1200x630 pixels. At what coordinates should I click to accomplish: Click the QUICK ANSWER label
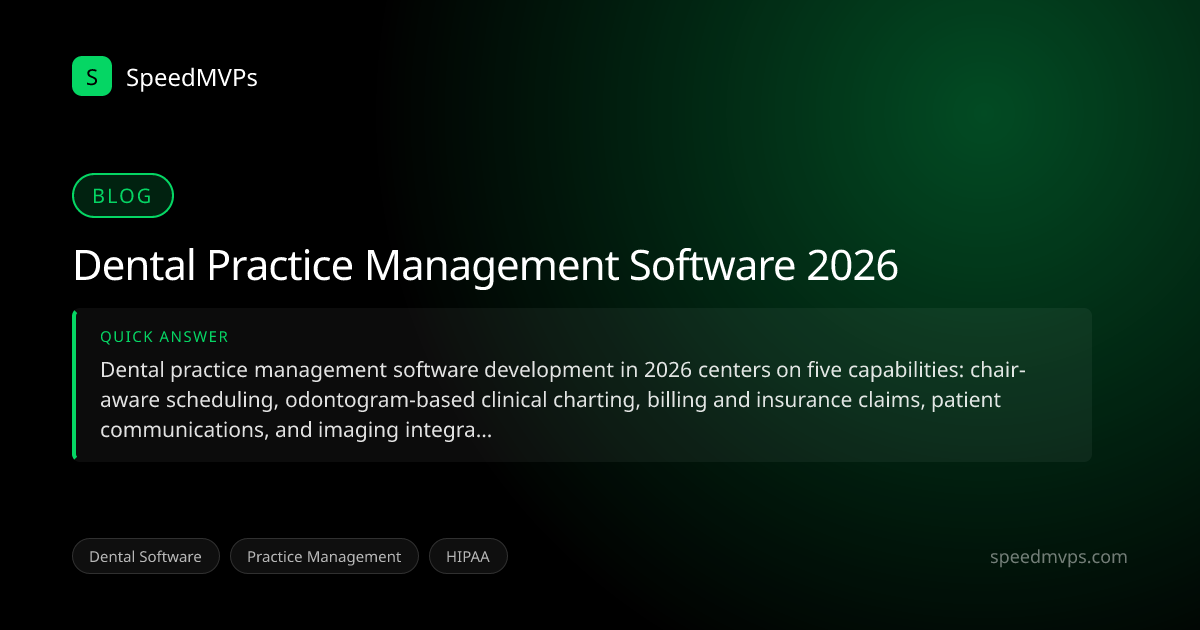[x=164, y=337]
